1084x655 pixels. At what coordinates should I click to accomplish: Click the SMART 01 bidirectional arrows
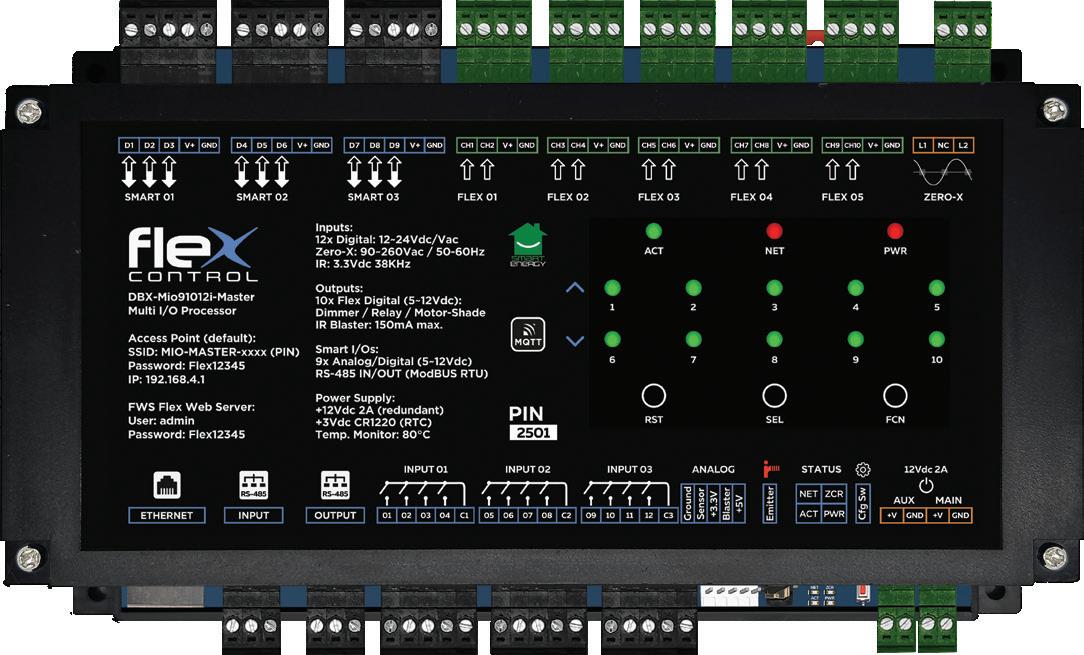(149, 172)
